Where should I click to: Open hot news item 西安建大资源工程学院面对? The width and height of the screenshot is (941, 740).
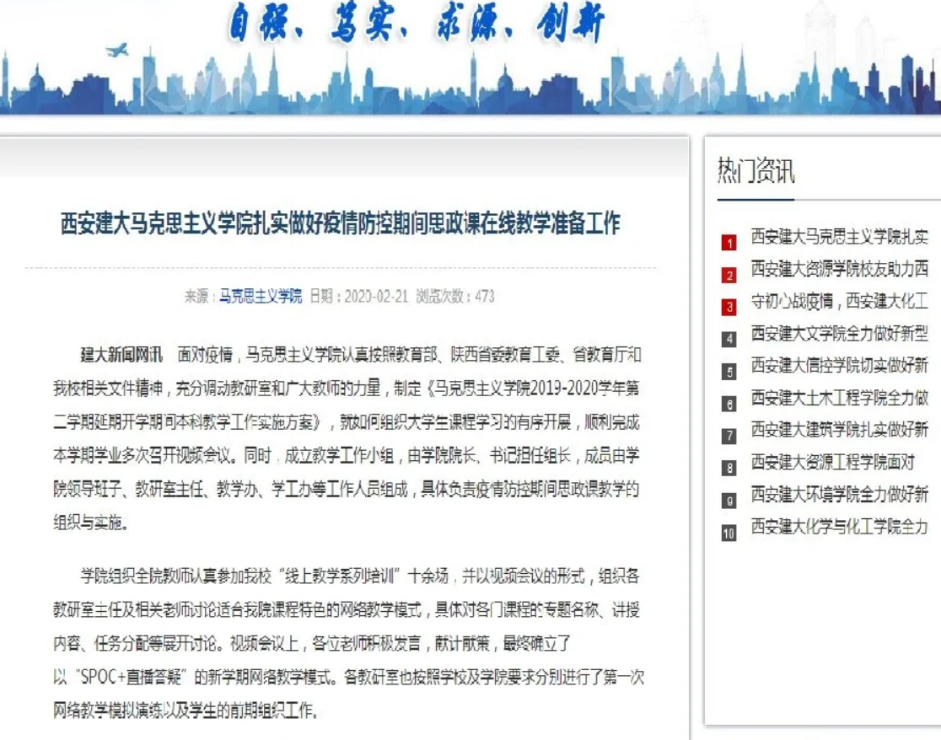[x=832, y=462]
